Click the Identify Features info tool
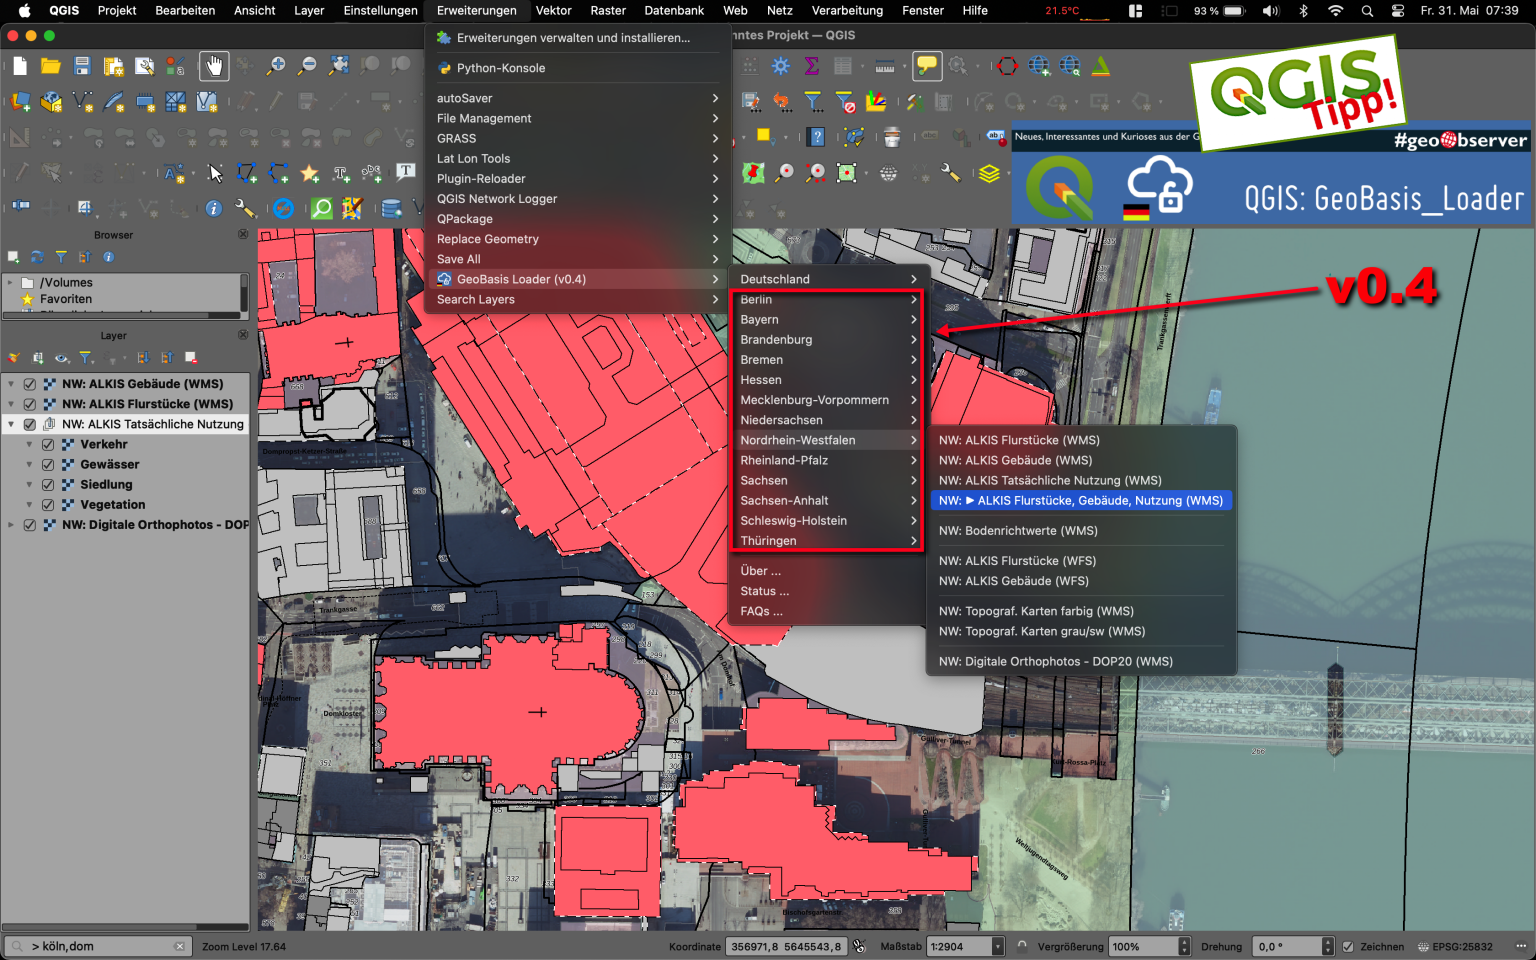Screen dimensions: 1536x960 (x=213, y=209)
